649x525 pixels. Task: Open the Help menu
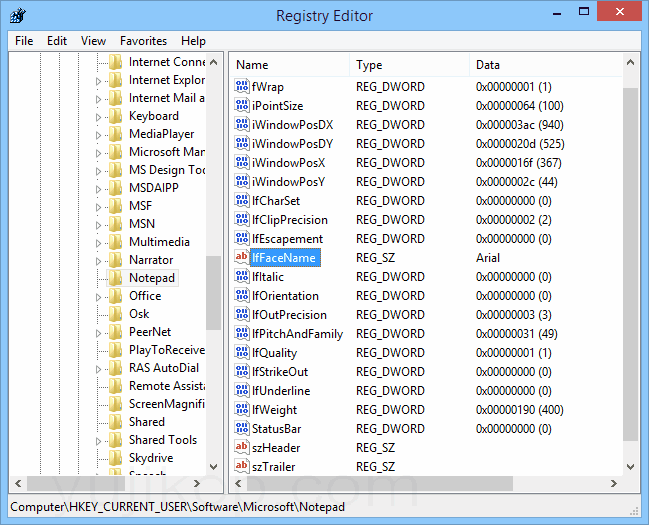point(193,41)
